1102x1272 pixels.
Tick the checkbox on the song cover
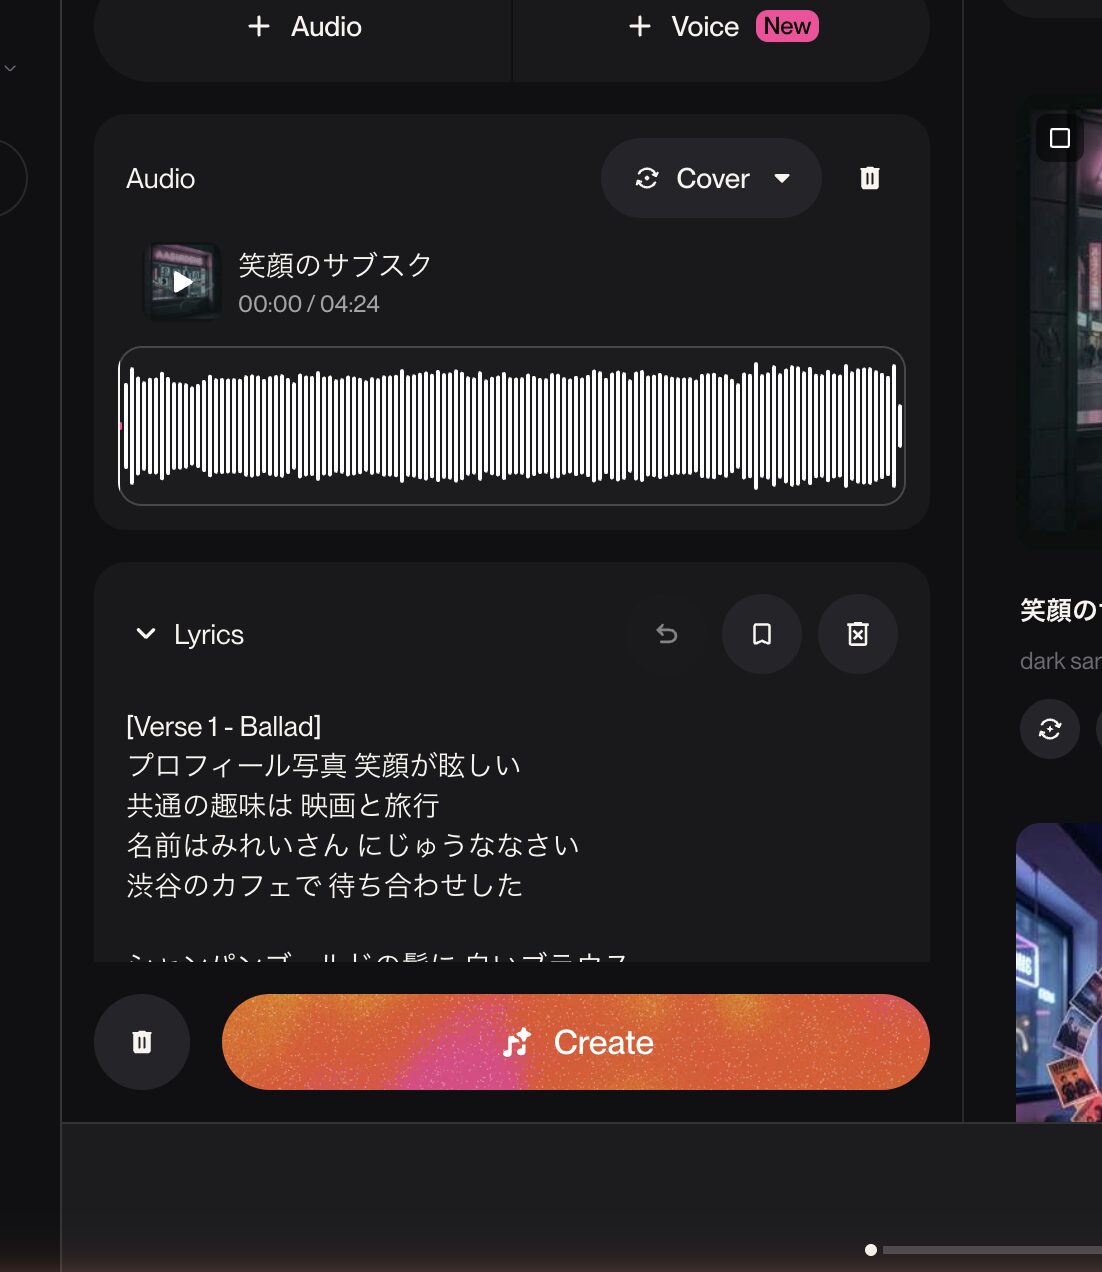[x=1060, y=138]
